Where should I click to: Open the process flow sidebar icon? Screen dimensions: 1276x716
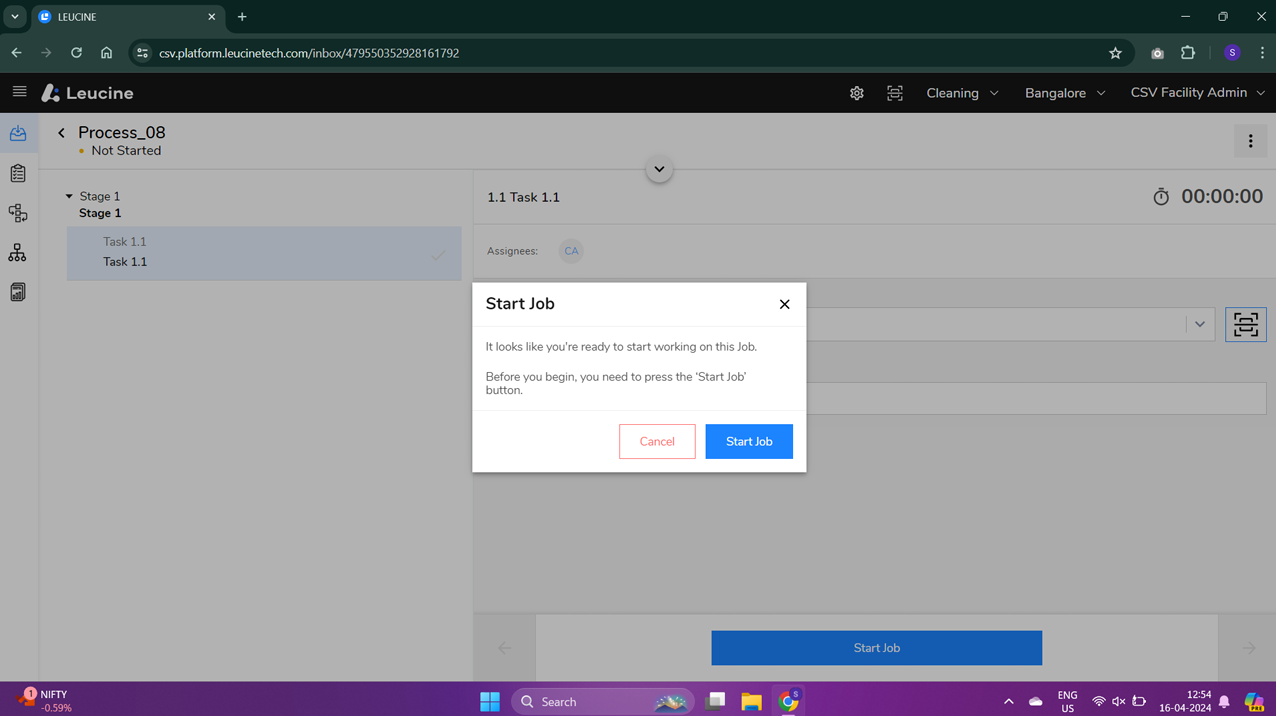(18, 213)
